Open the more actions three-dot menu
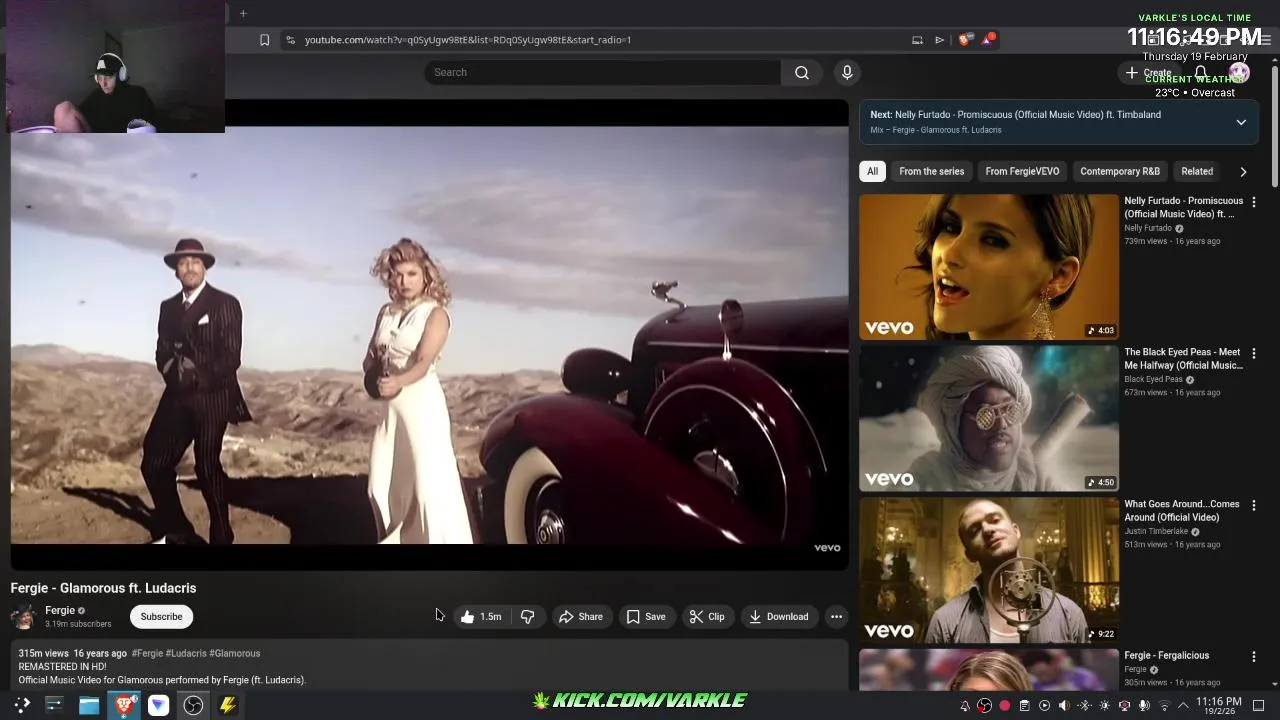This screenshot has height=720, width=1280. click(836, 617)
